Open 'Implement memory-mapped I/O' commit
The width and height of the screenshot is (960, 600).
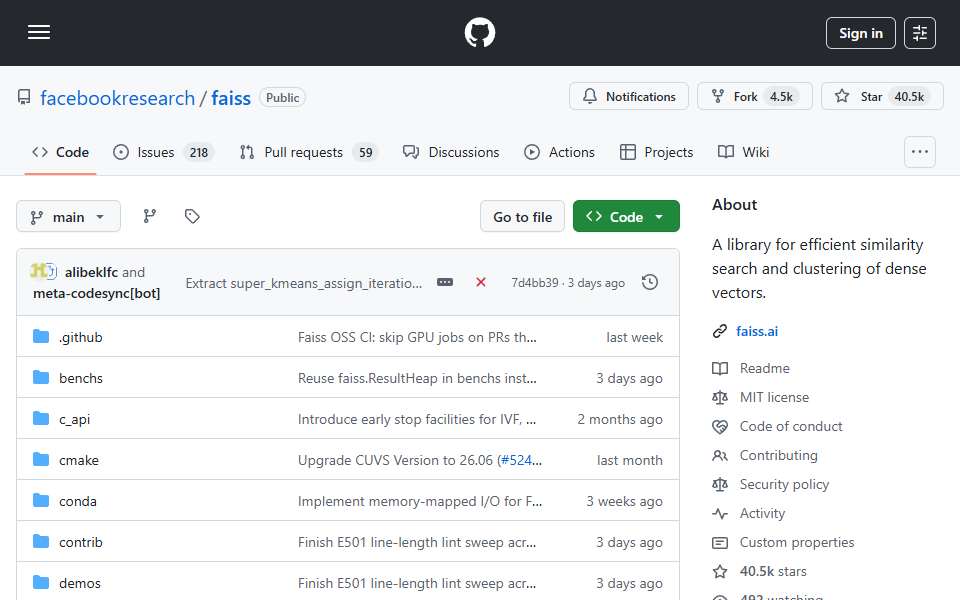point(420,501)
